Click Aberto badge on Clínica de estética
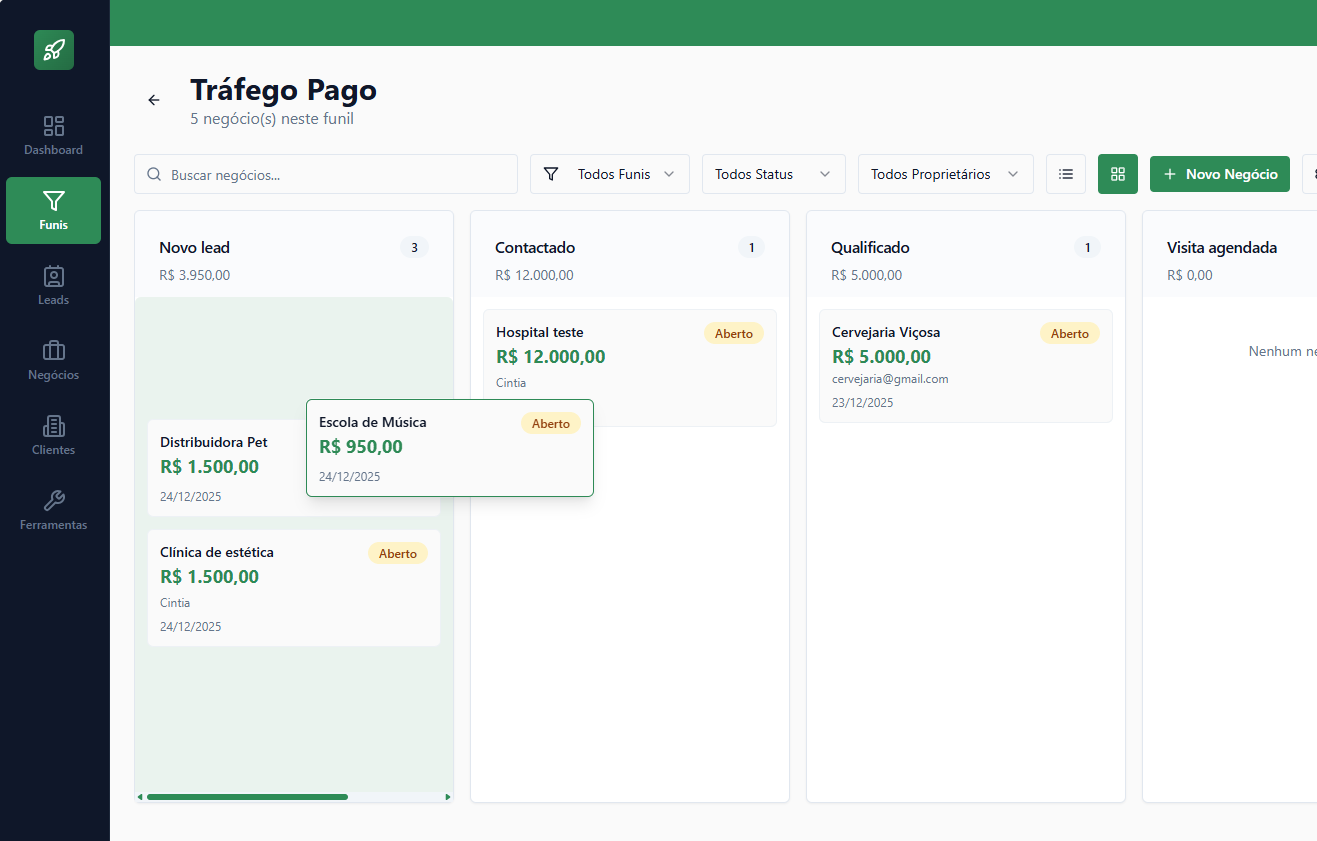 tap(398, 553)
